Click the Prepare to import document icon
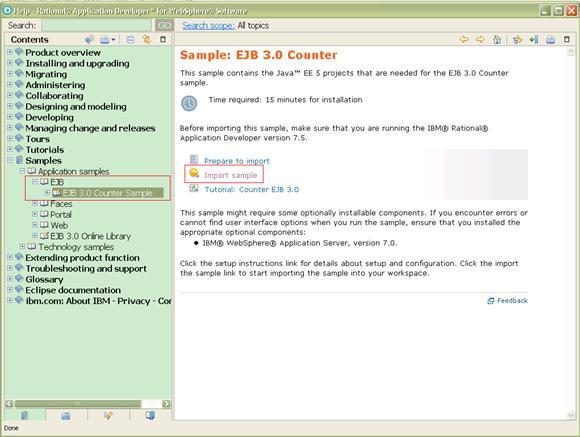Screen dimensions: 580x437 (194, 159)
